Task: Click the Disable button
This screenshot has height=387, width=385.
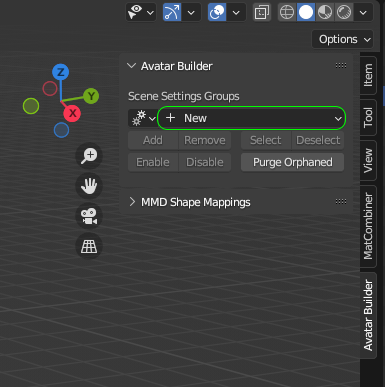Action: point(205,162)
